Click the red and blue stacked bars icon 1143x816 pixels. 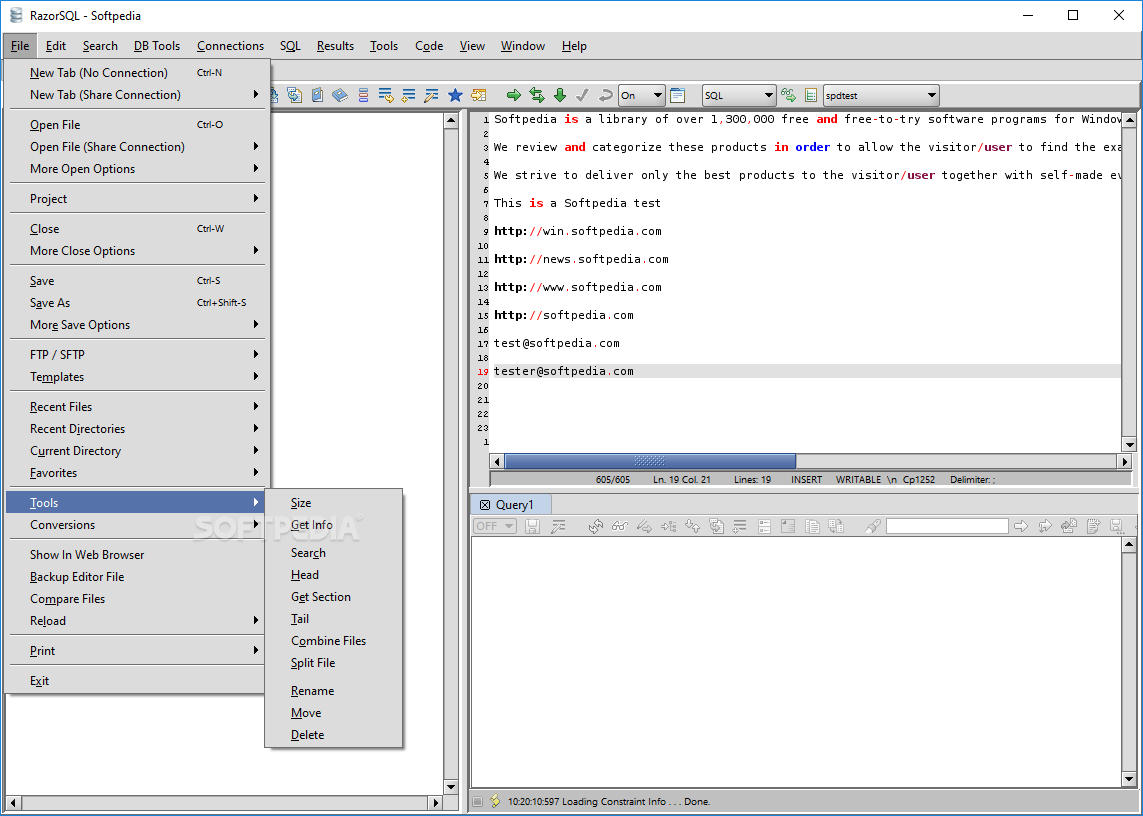pos(363,96)
